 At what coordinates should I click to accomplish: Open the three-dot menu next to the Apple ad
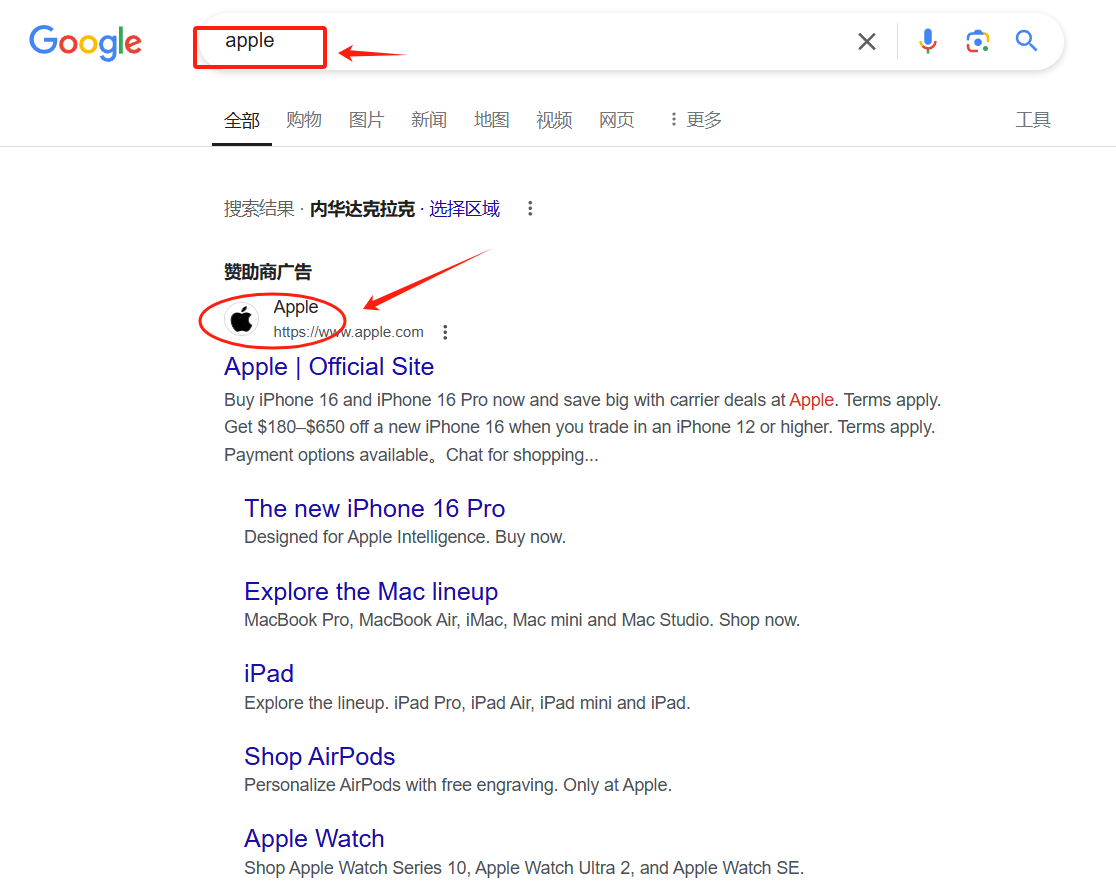tap(445, 332)
